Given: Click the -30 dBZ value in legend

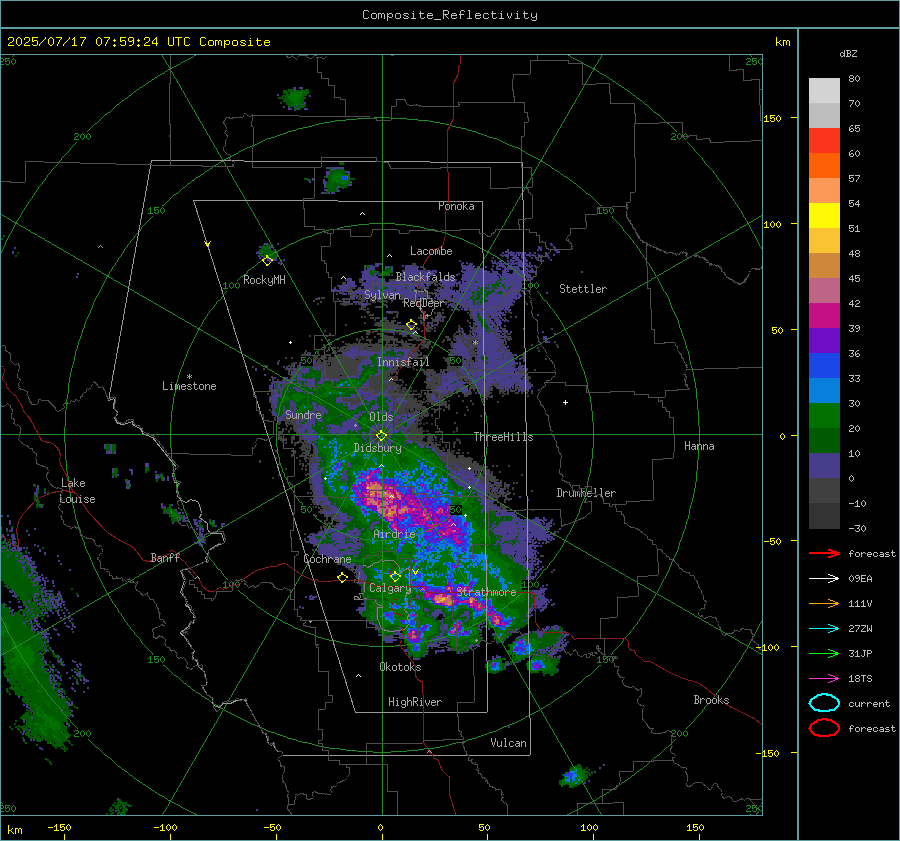Looking at the screenshot, I should 857,528.
